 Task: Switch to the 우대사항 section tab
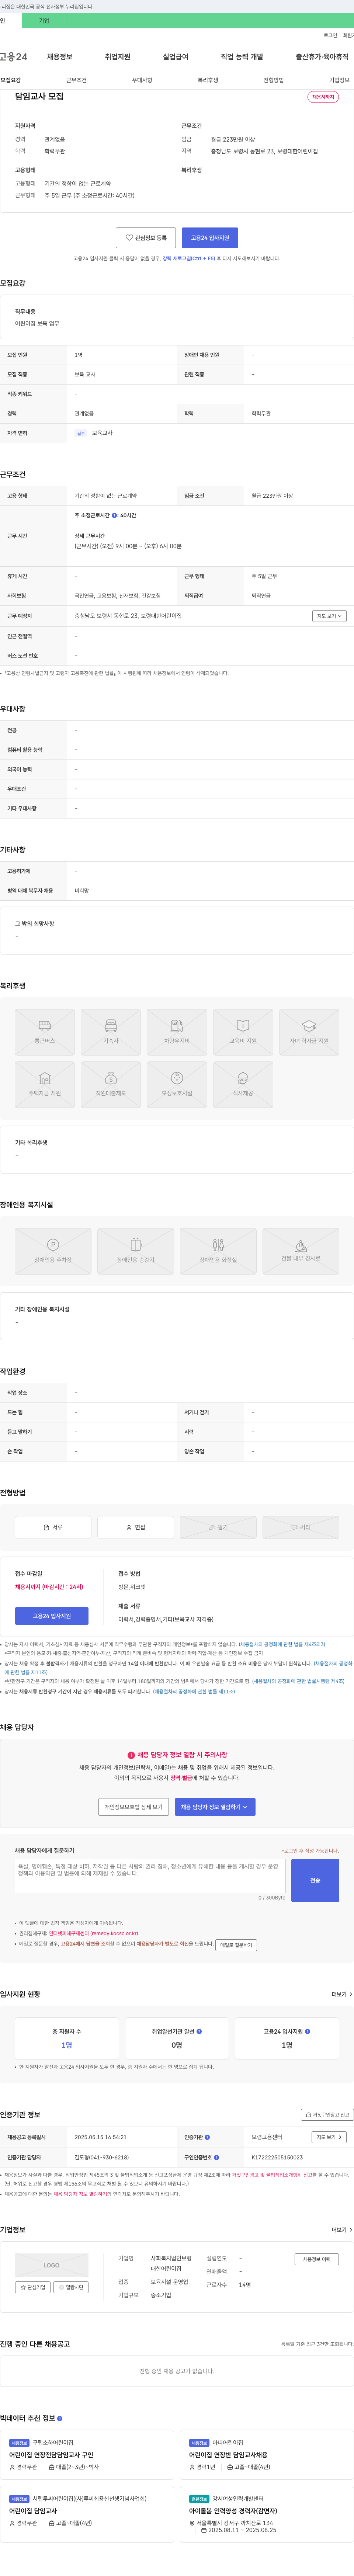click(x=142, y=80)
